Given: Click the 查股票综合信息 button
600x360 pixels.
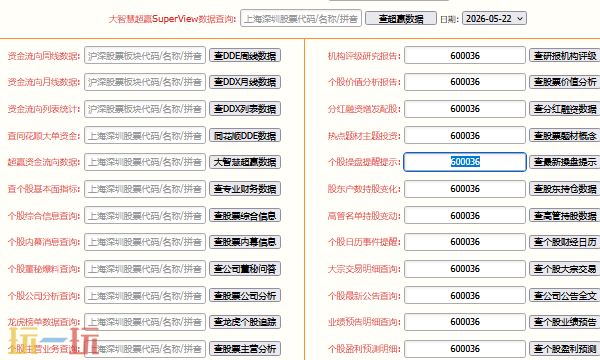Looking at the screenshot, I should click(245, 216).
